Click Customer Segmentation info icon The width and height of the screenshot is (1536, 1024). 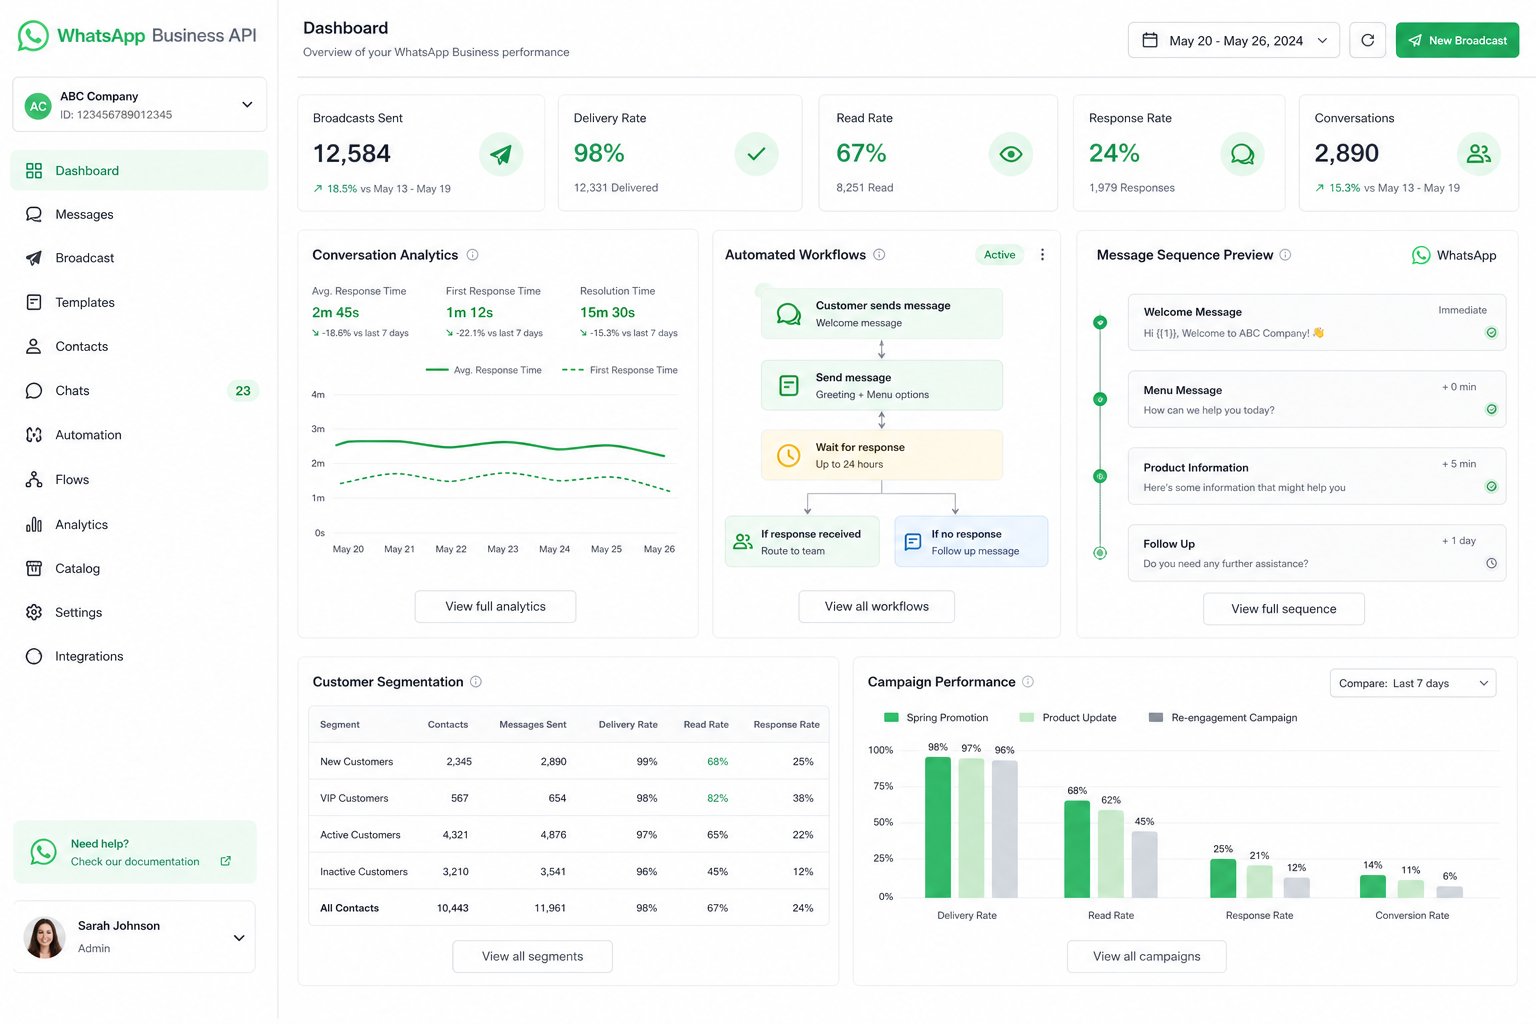[x=476, y=682]
